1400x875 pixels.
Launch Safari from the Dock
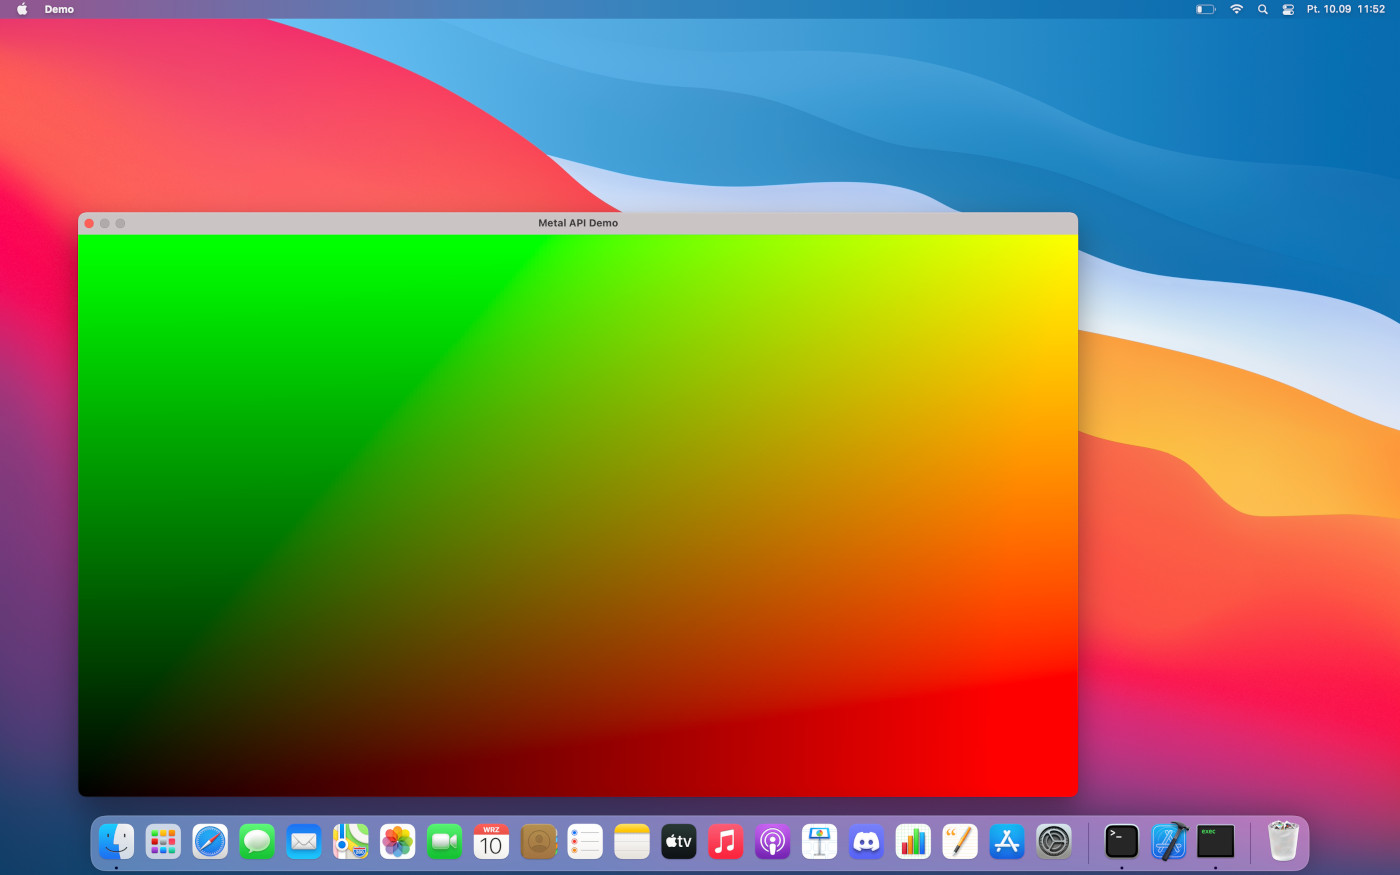(210, 841)
